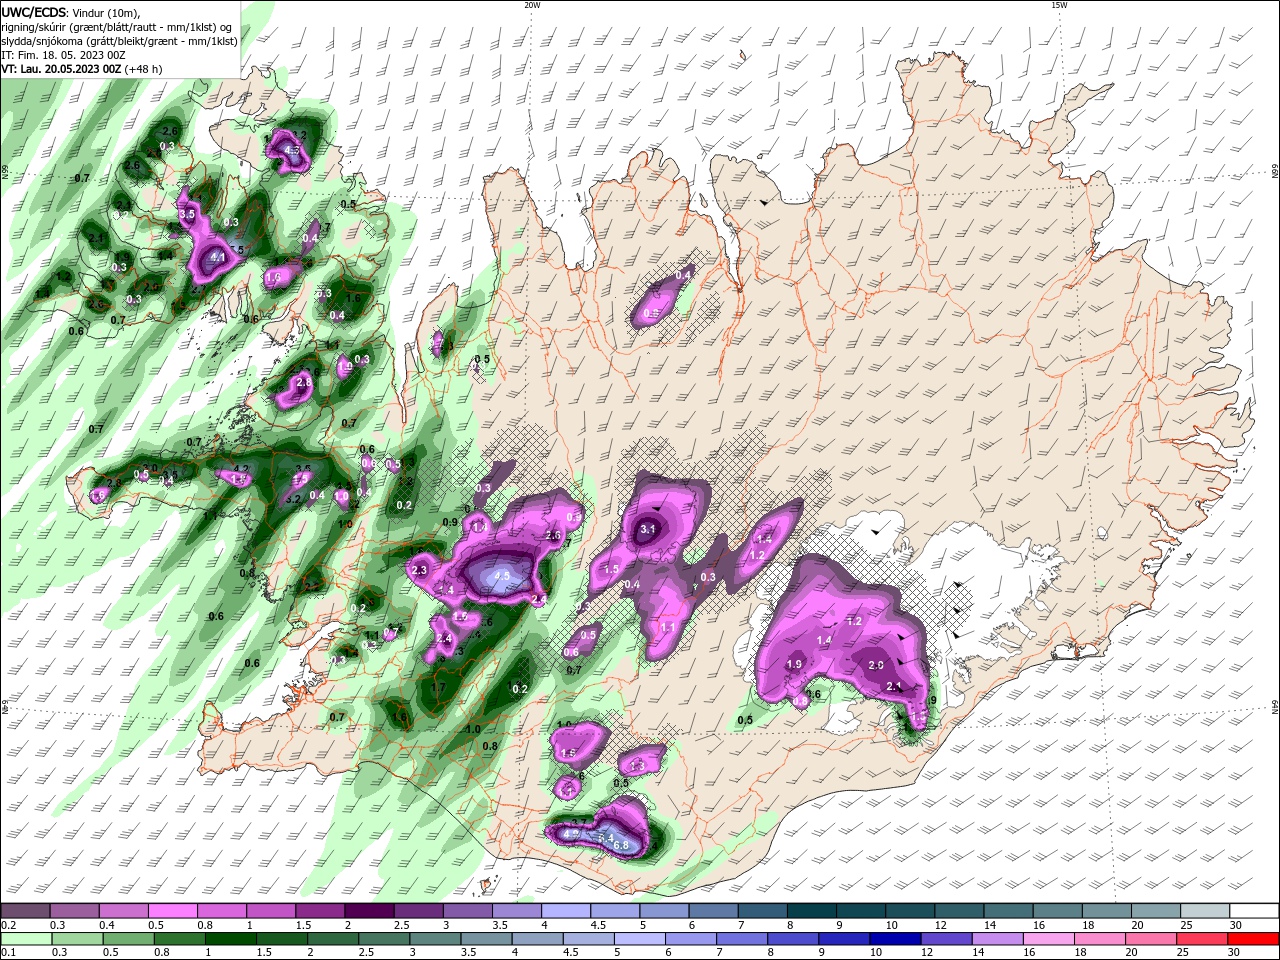Click the '6.8' precipitation value on south coast
The image size is (1280, 960).
click(620, 846)
